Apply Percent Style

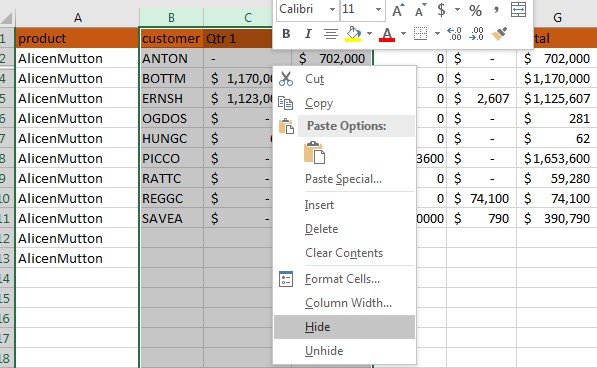click(x=475, y=10)
